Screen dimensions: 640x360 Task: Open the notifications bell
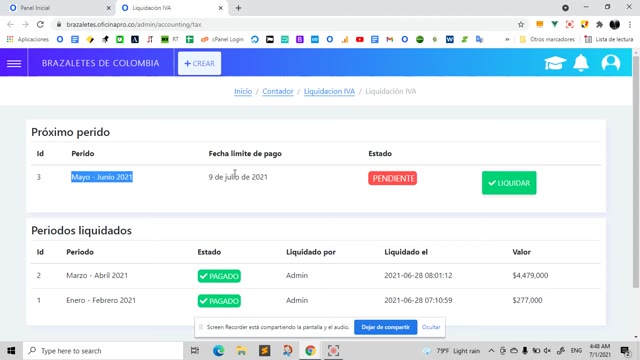pyautogui.click(x=581, y=63)
